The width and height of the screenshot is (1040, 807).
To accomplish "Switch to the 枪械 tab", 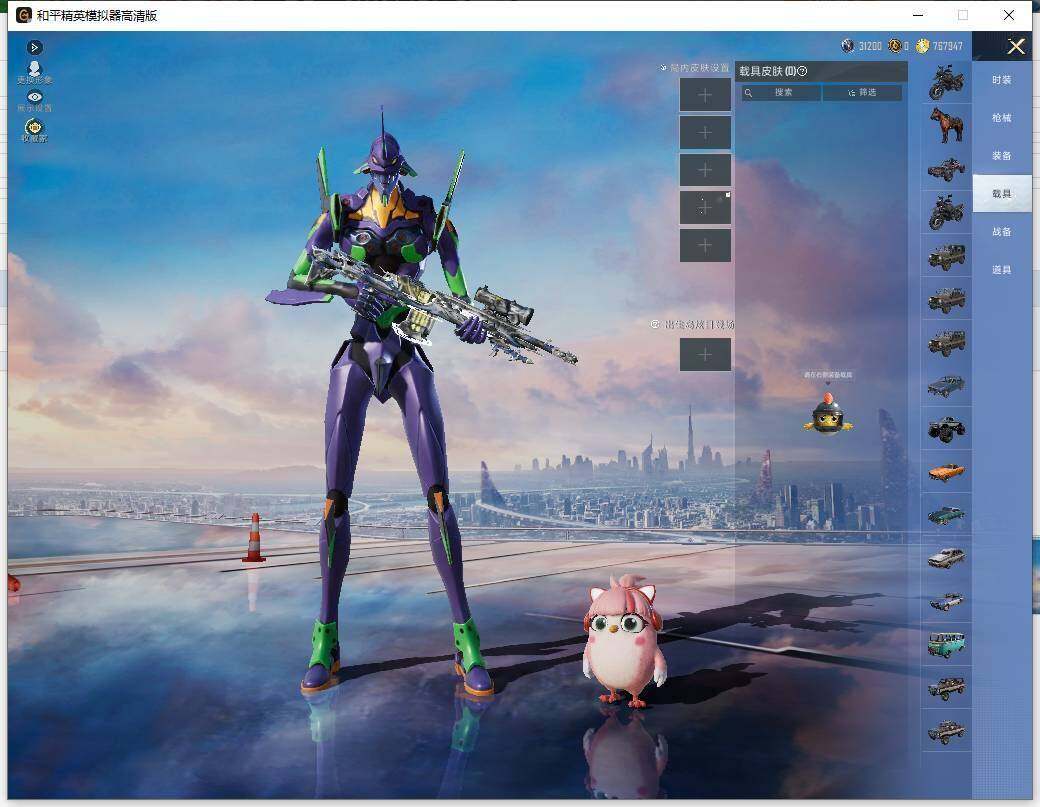I will coord(1002,117).
